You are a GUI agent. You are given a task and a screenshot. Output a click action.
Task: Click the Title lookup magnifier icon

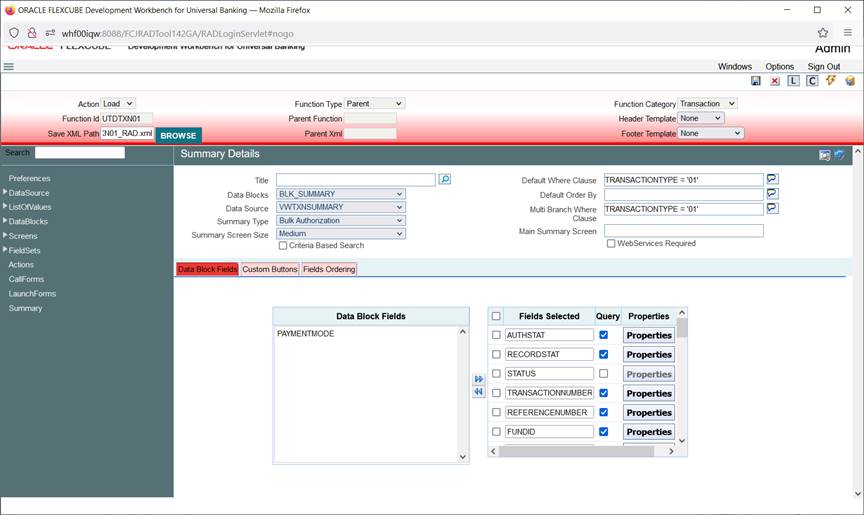445,179
